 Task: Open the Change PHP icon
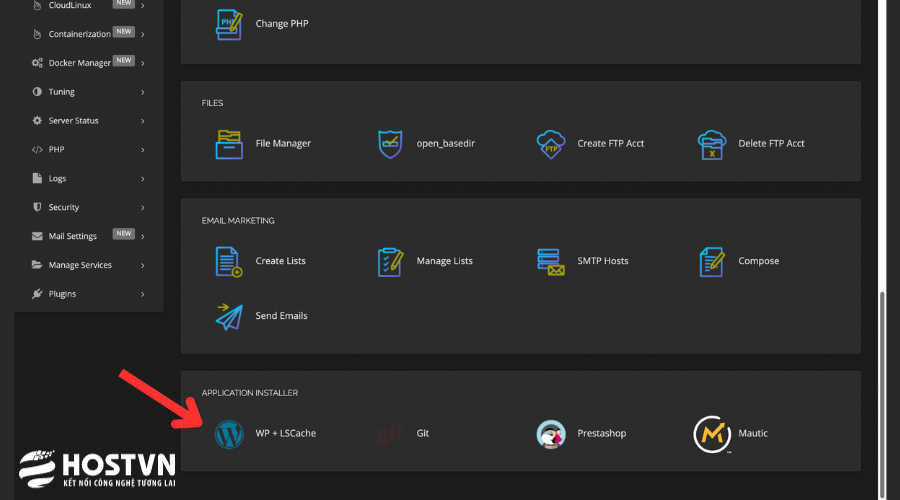pyautogui.click(x=229, y=24)
